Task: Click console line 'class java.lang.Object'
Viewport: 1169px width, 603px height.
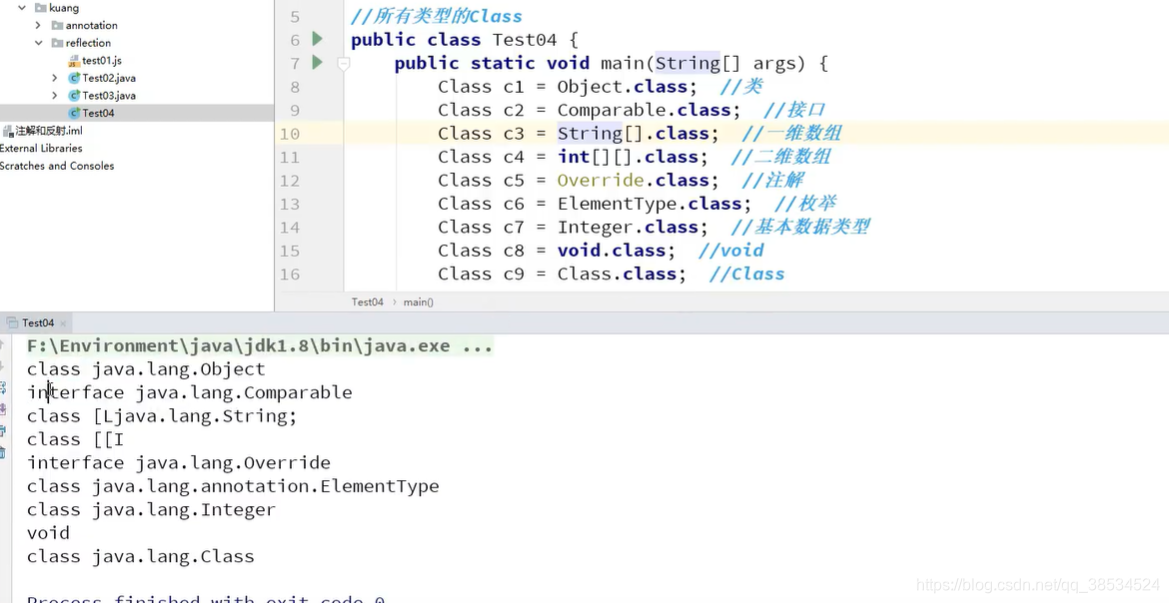Action: coord(146,370)
